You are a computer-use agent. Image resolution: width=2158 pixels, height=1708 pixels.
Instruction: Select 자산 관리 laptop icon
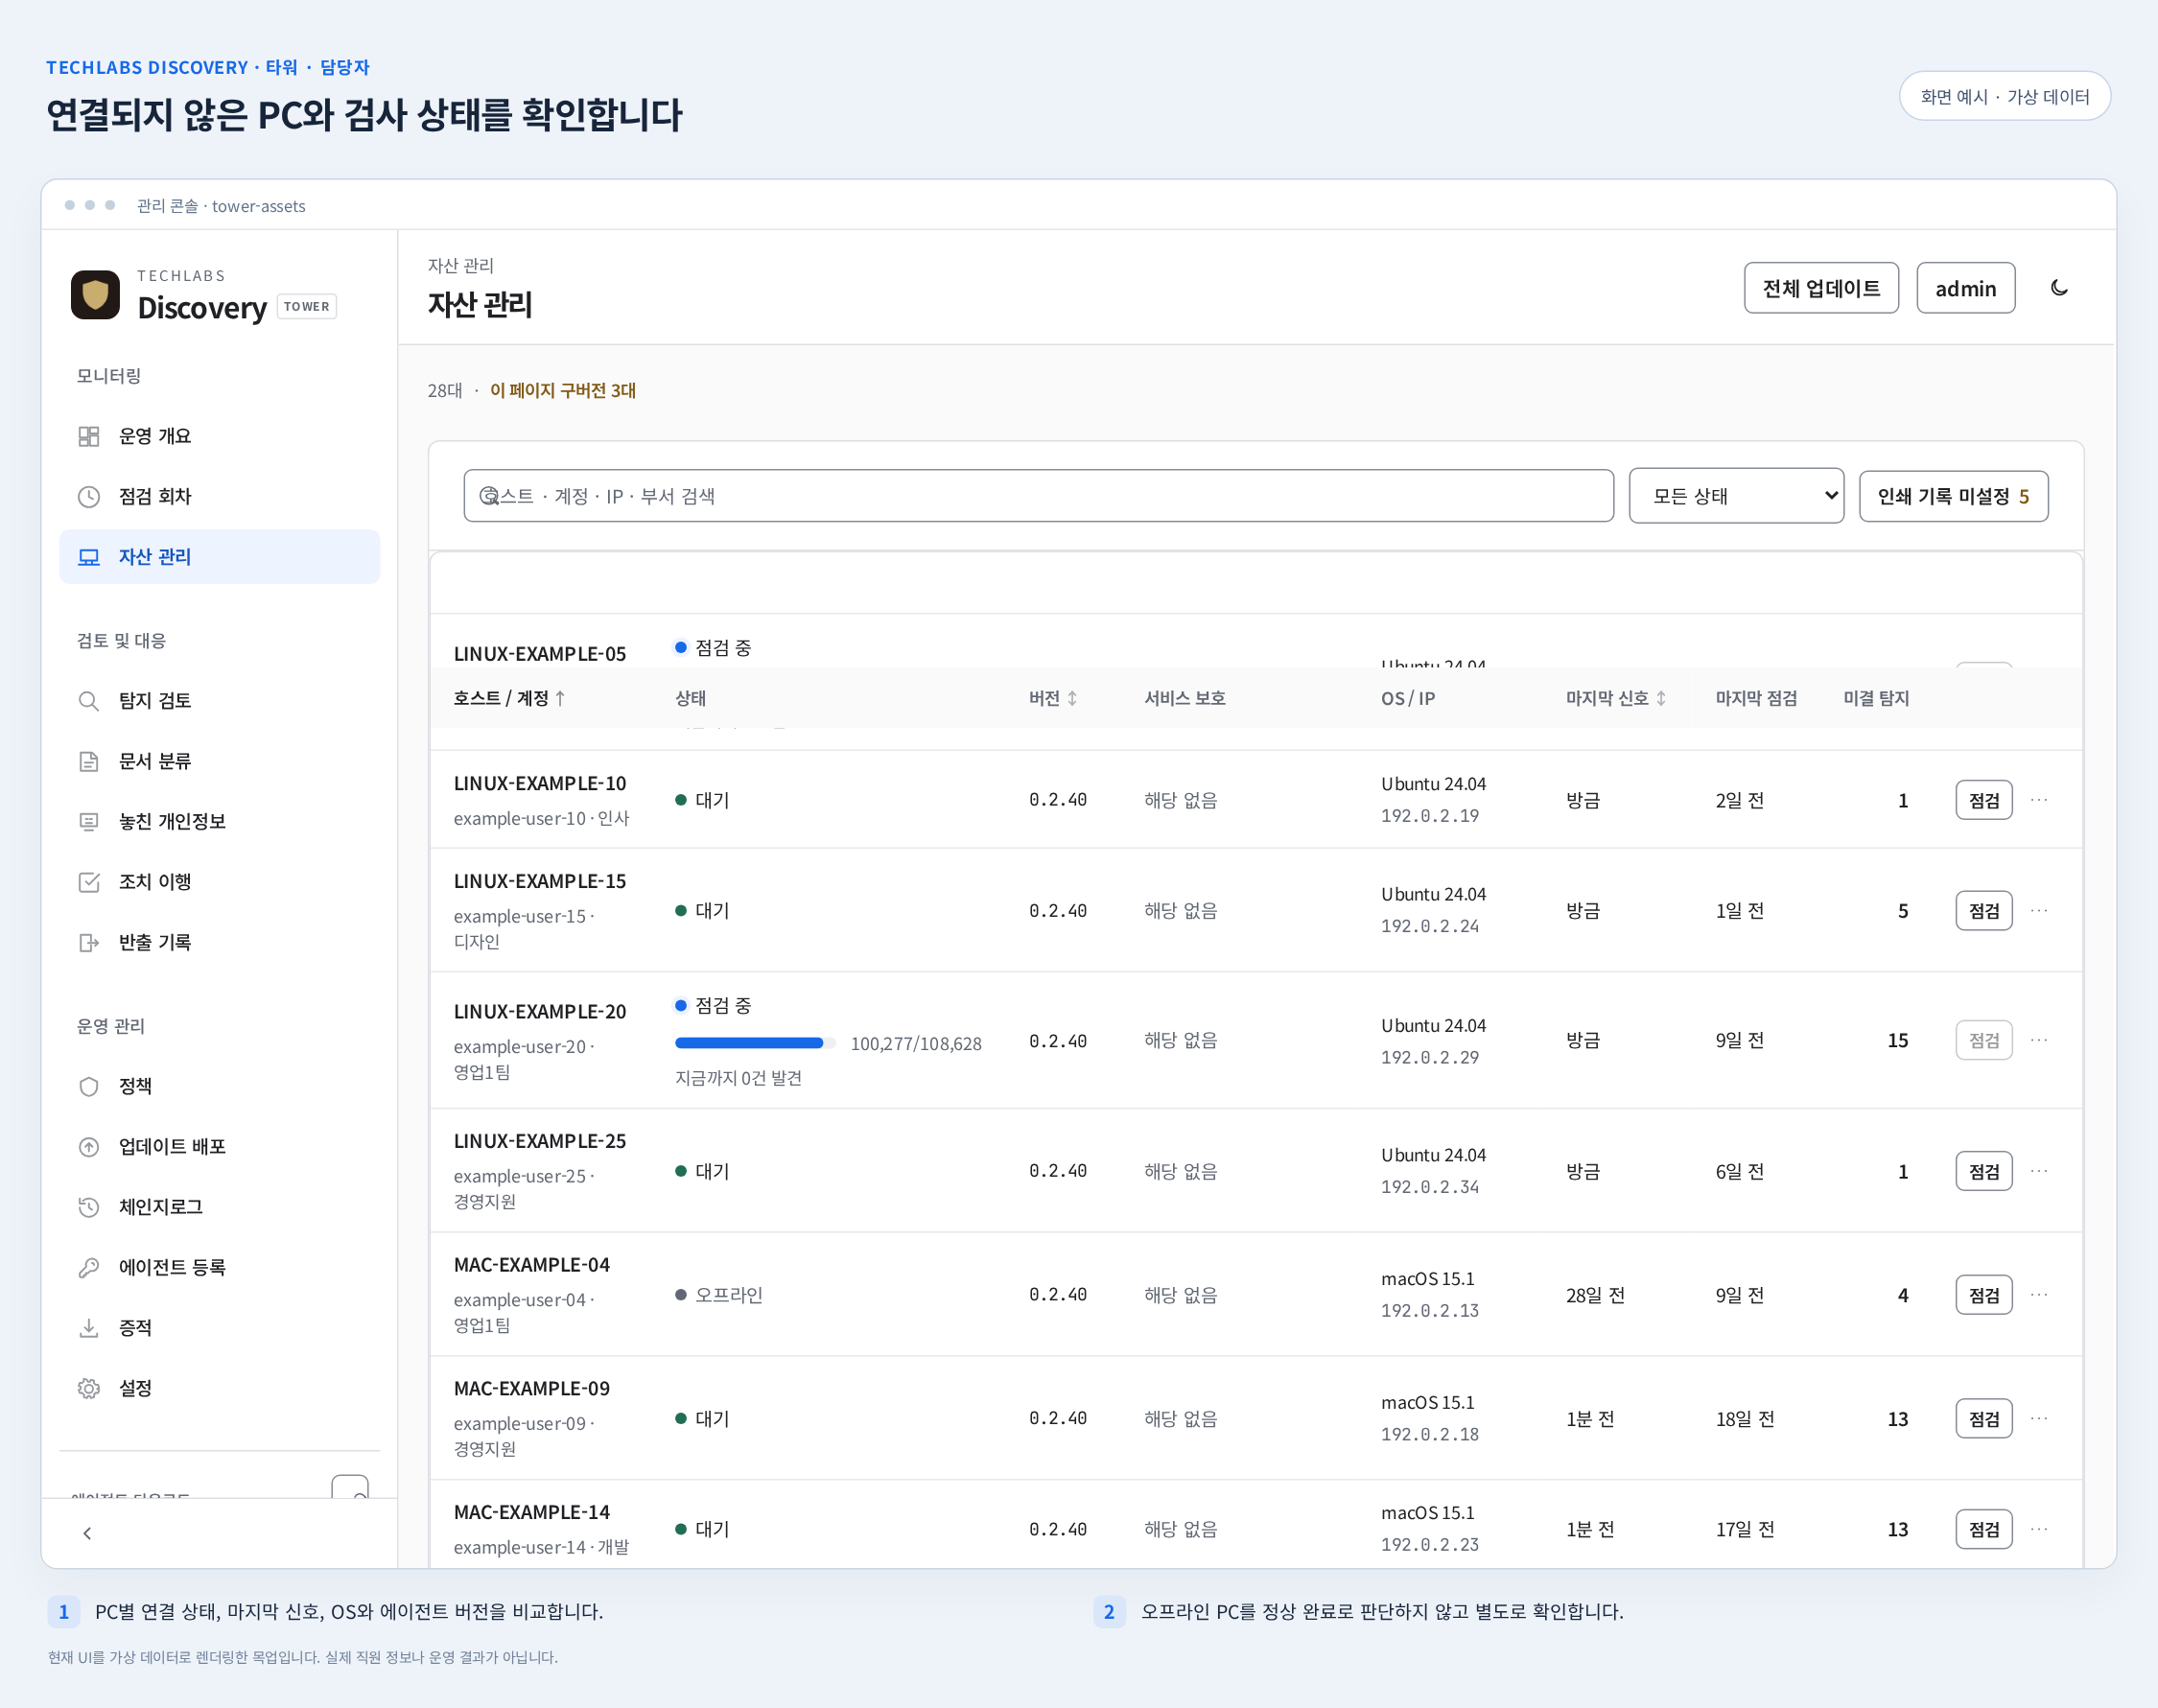(89, 557)
